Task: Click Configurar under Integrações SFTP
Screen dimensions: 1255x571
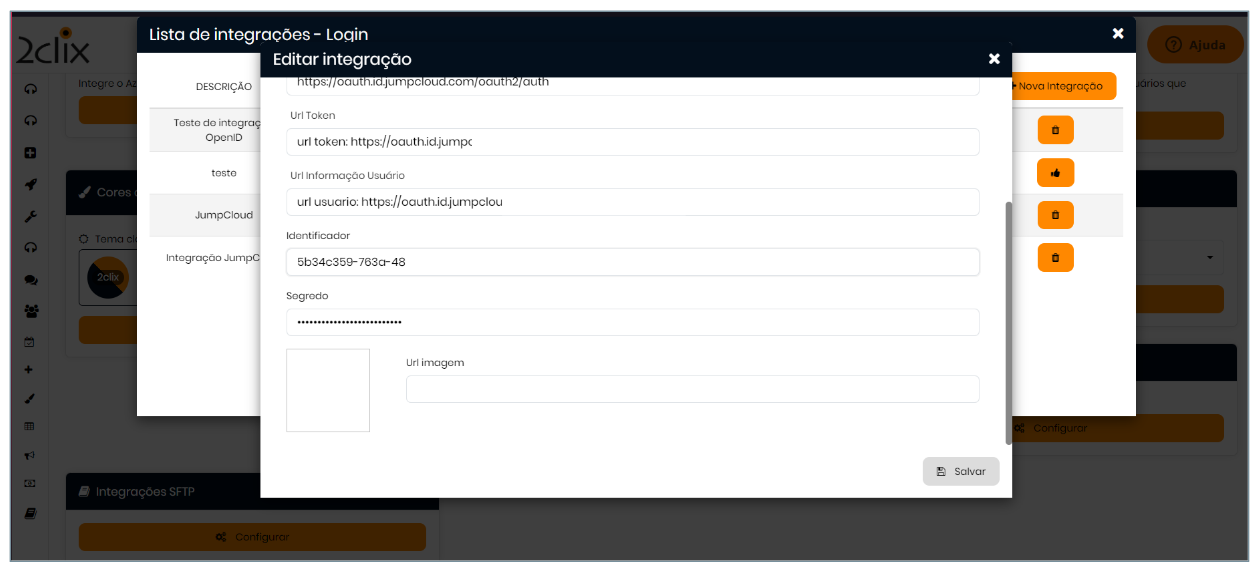Action: click(x=252, y=537)
